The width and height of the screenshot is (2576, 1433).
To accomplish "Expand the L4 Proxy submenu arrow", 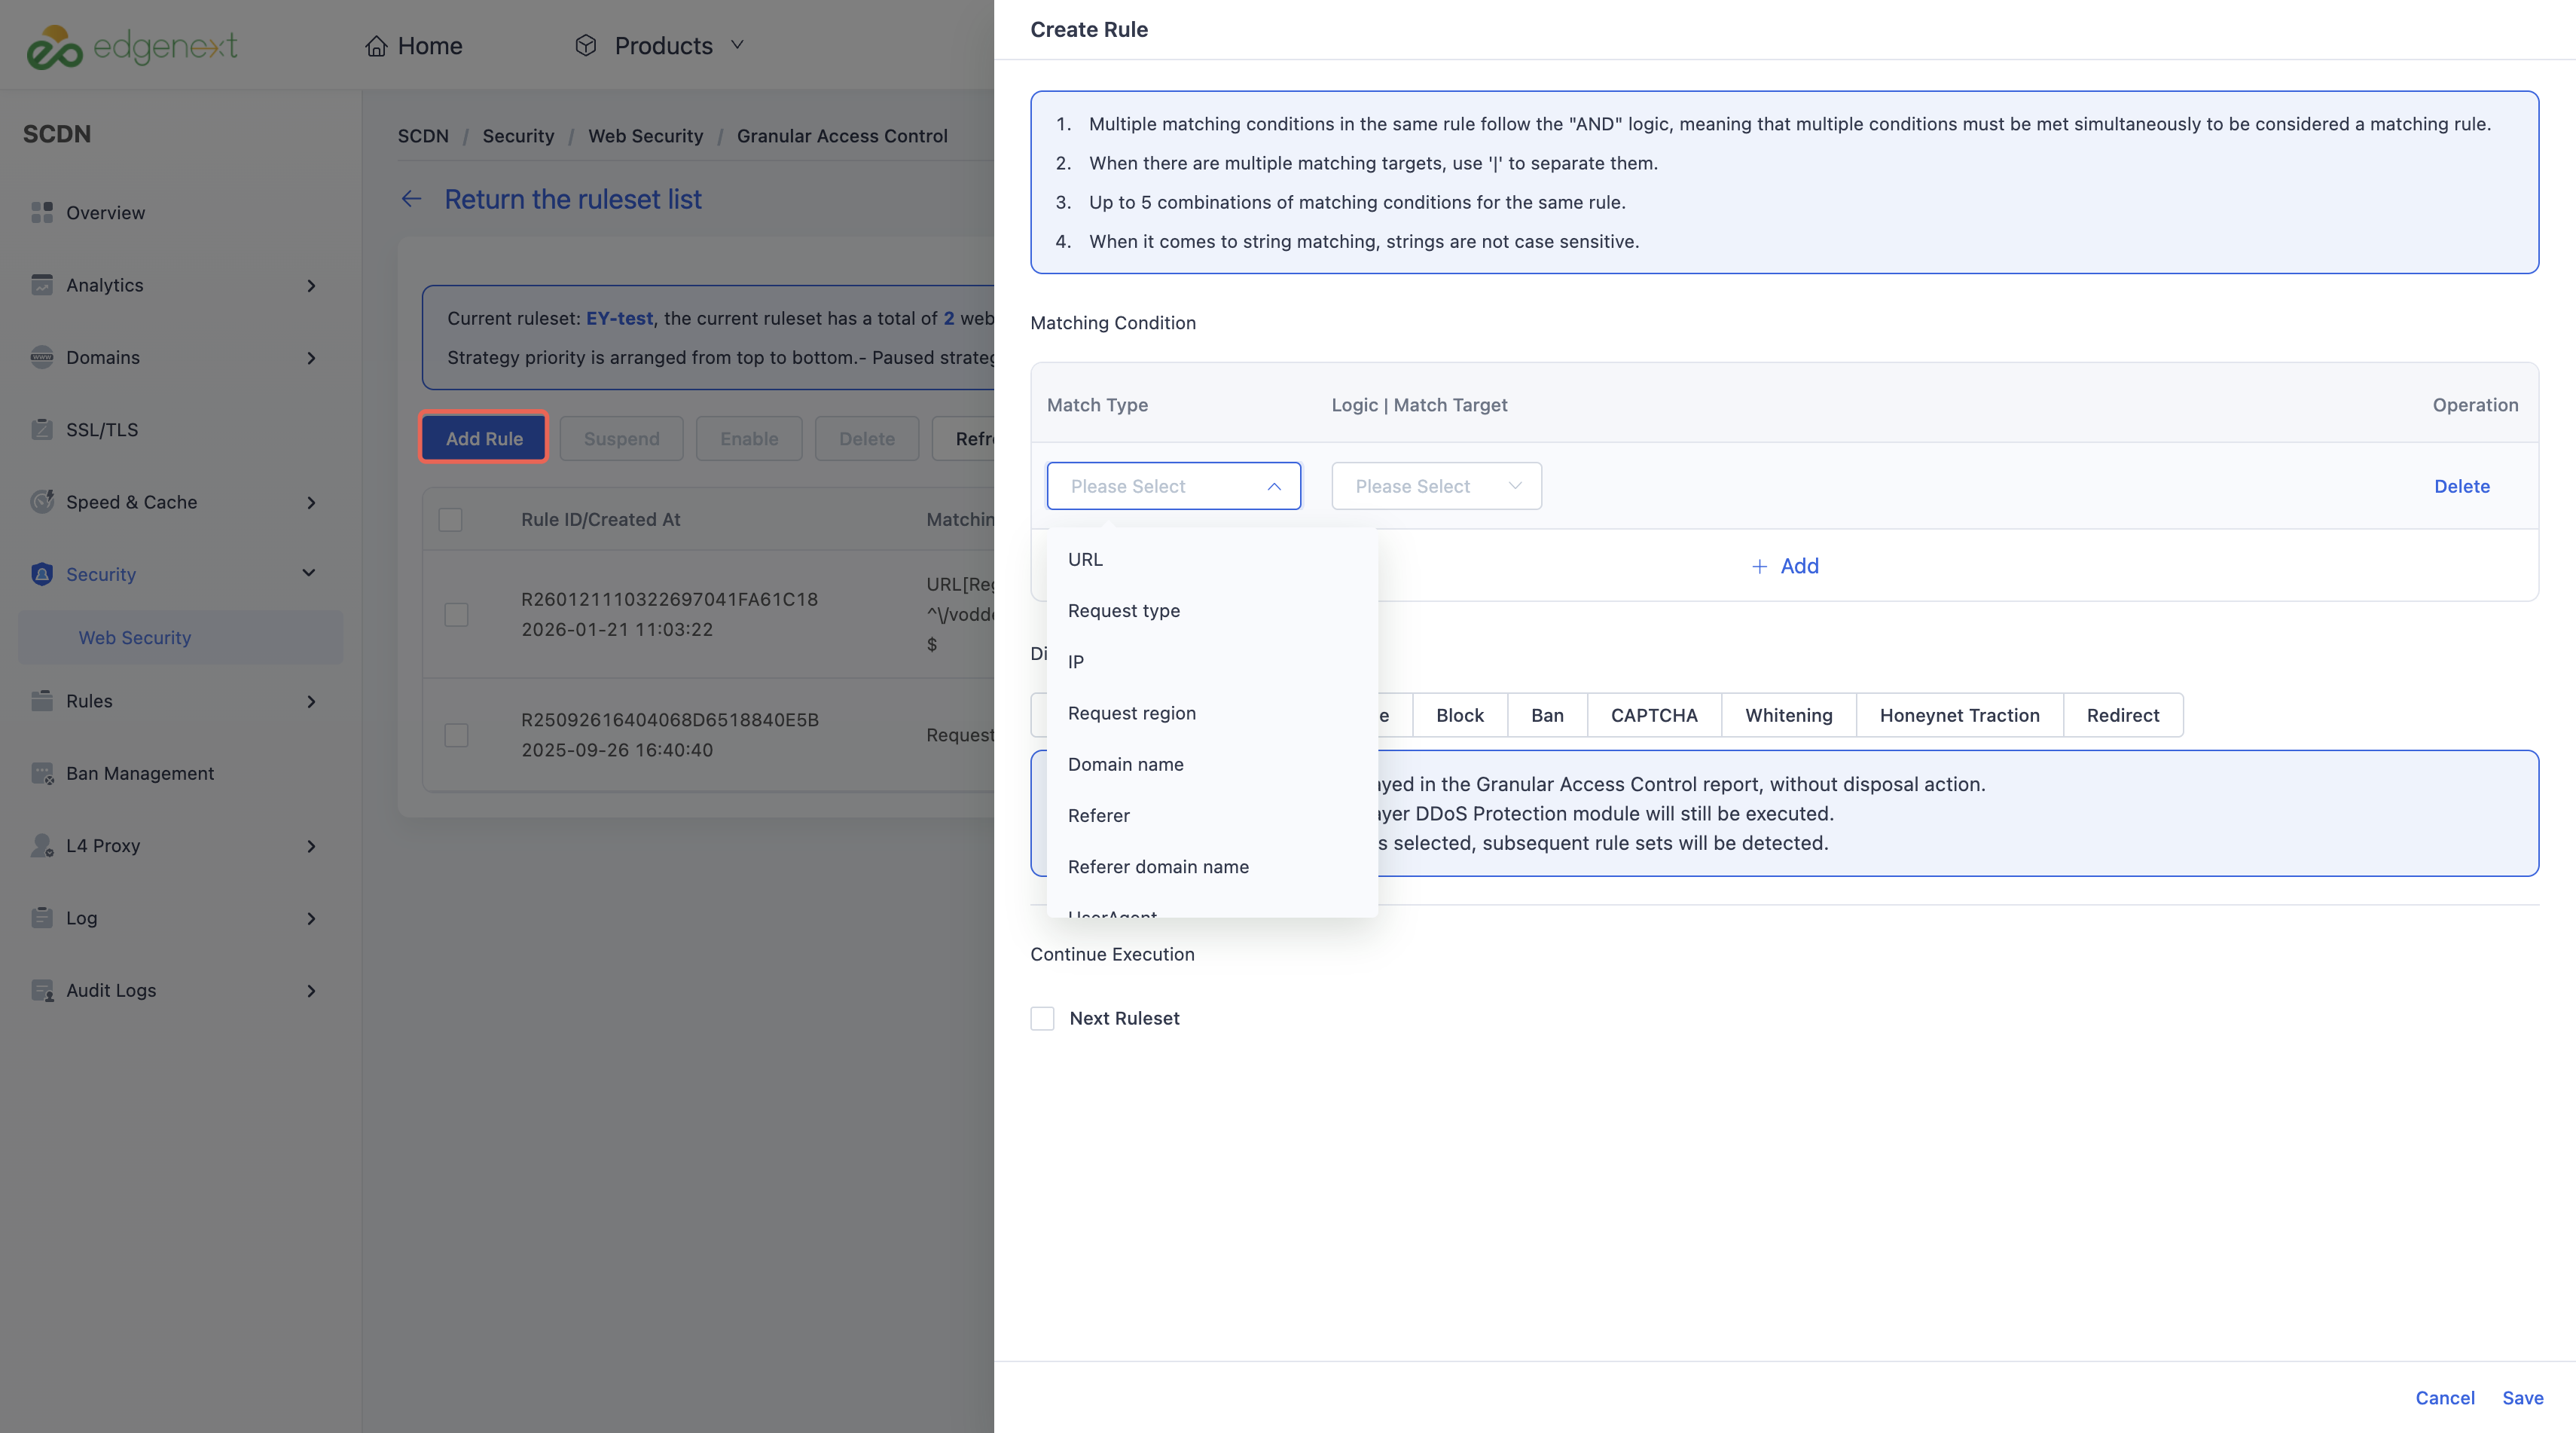I will click(311, 847).
